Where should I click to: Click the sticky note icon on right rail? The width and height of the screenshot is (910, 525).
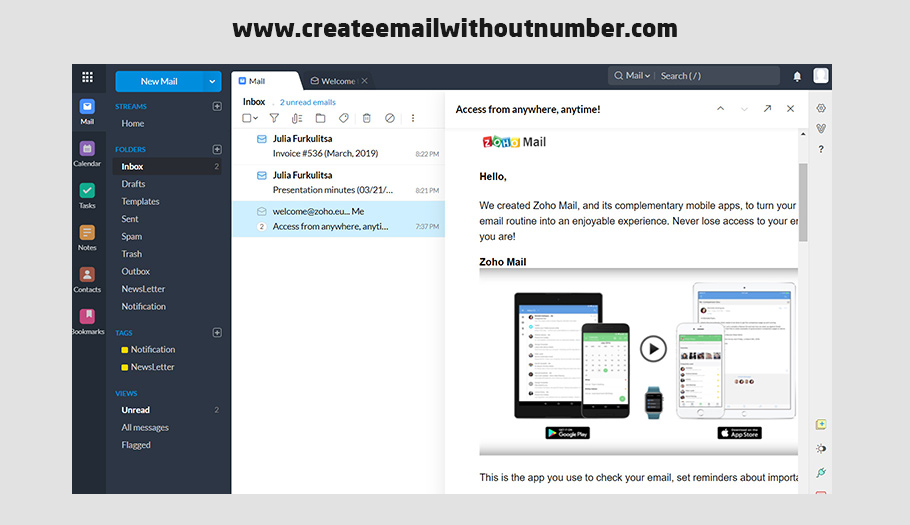[x=821, y=425]
